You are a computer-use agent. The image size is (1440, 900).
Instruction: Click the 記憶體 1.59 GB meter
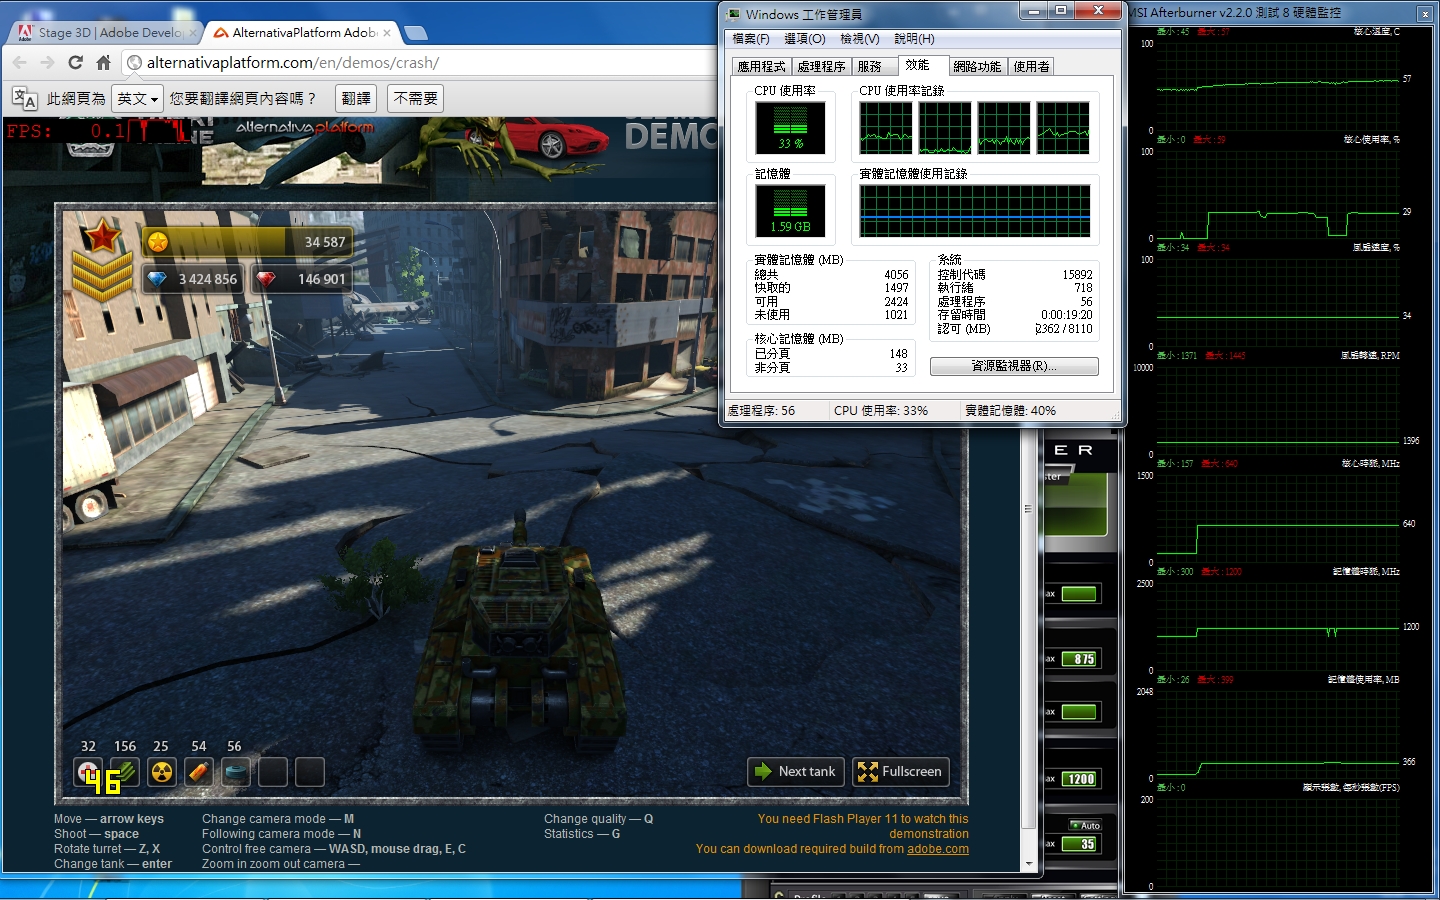click(790, 211)
